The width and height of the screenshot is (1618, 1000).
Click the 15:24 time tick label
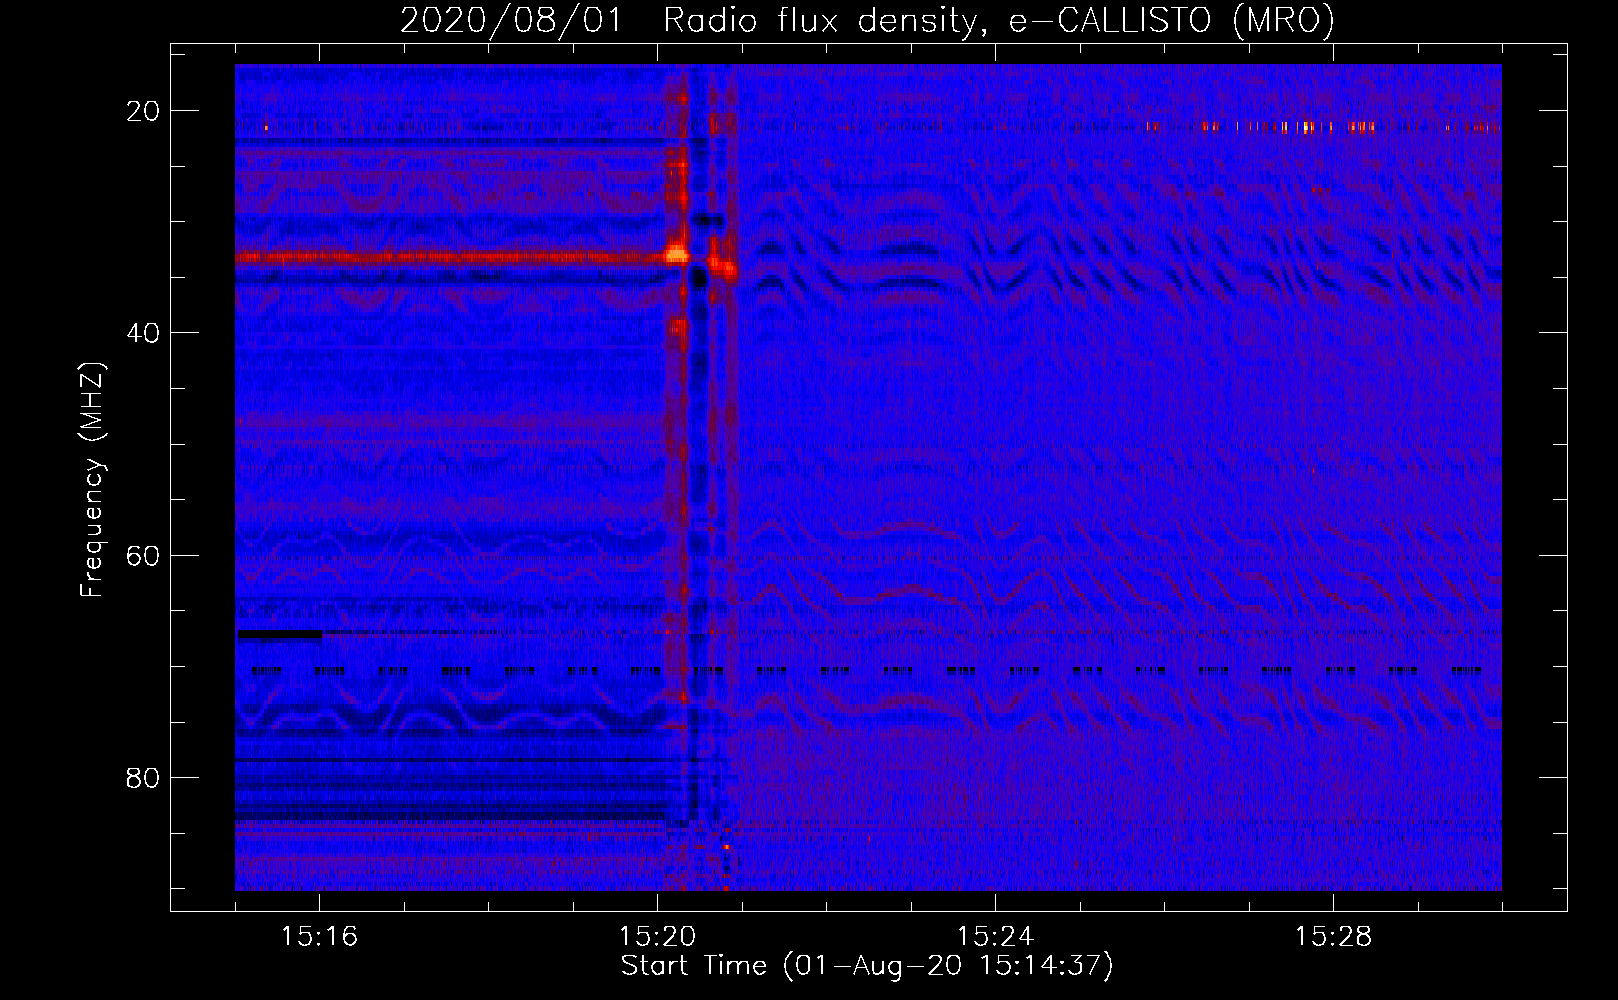[995, 936]
